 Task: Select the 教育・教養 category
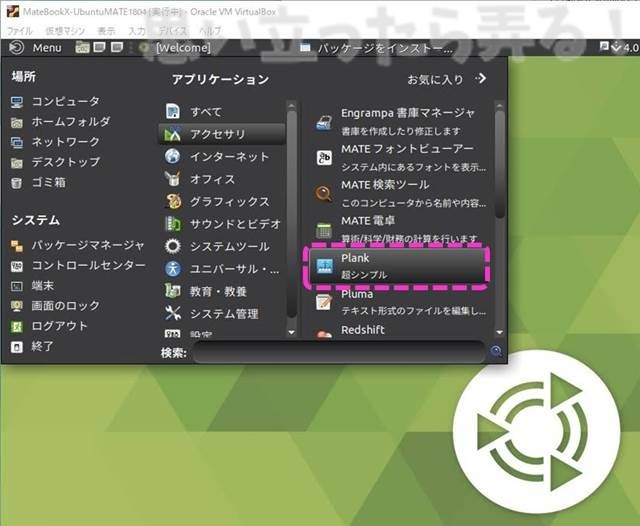pos(222,291)
